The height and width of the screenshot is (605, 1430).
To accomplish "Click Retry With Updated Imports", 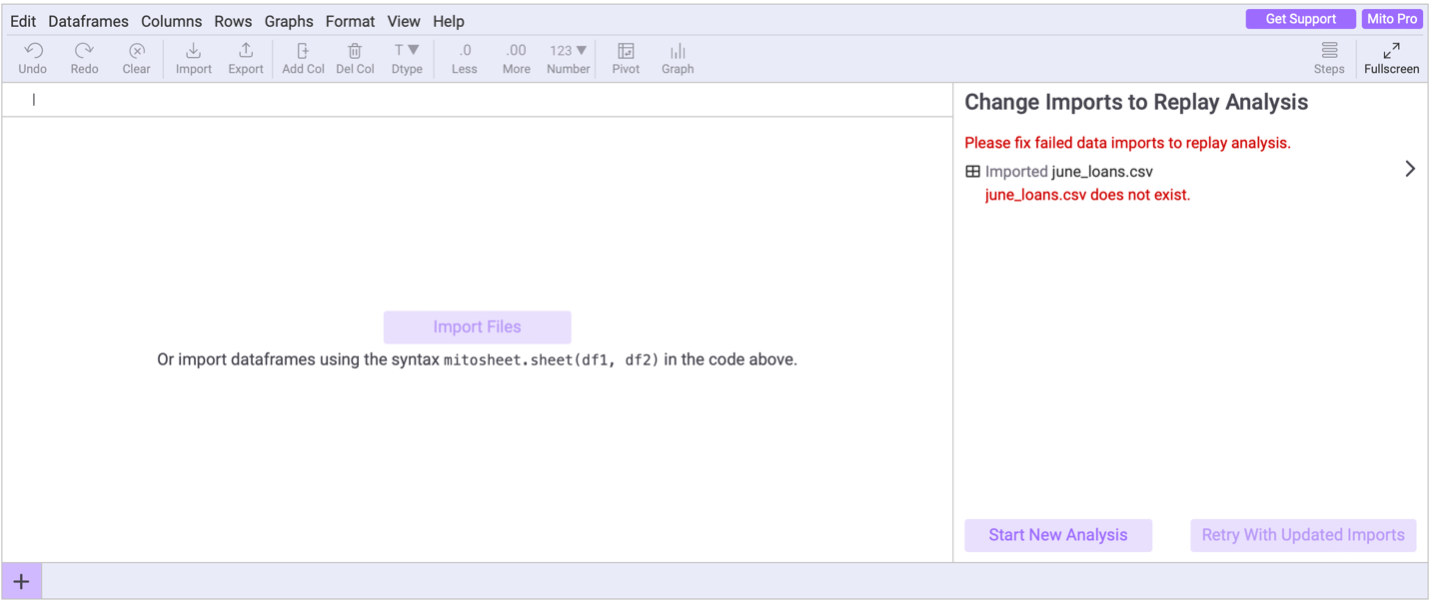I will (1303, 535).
